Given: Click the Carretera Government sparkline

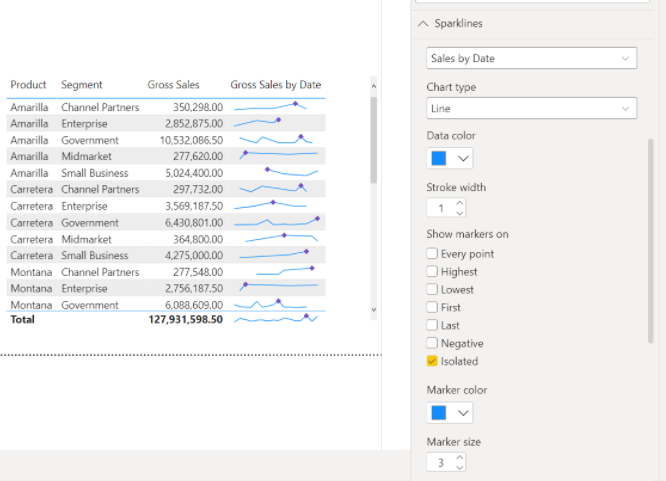Looking at the screenshot, I should tap(277, 221).
